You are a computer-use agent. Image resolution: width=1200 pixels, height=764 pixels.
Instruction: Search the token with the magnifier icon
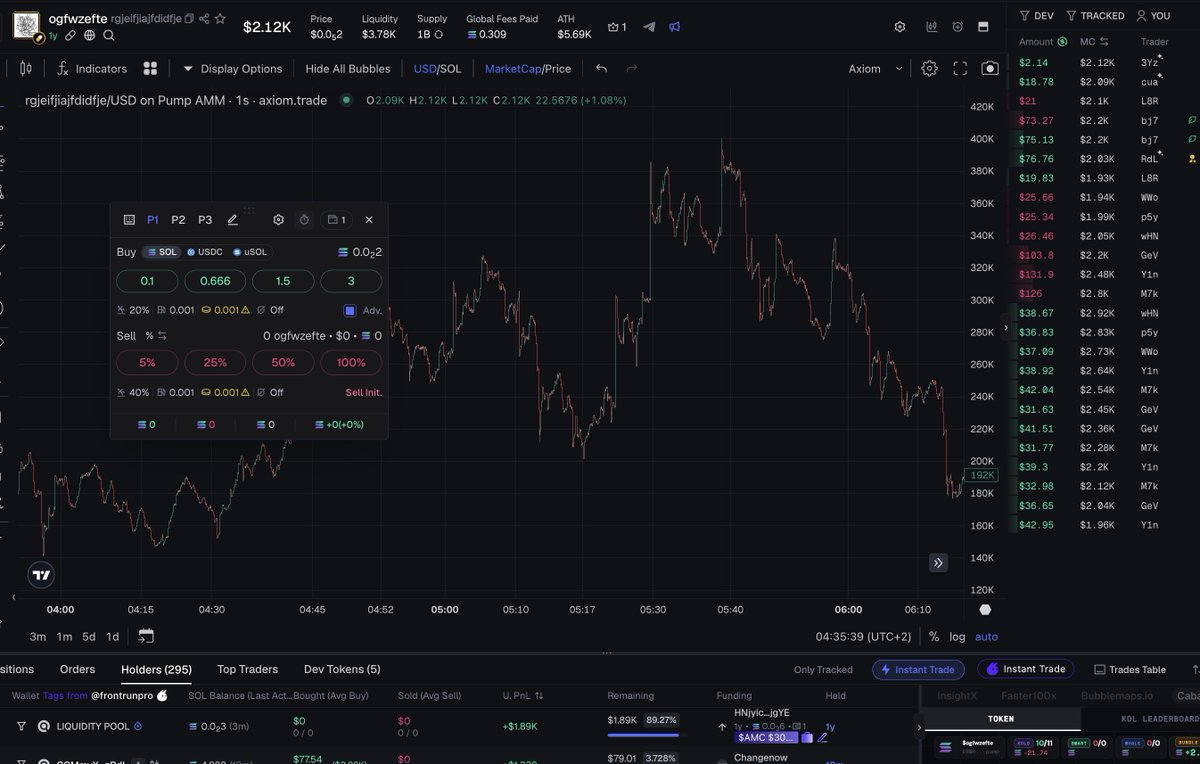click(x=108, y=35)
